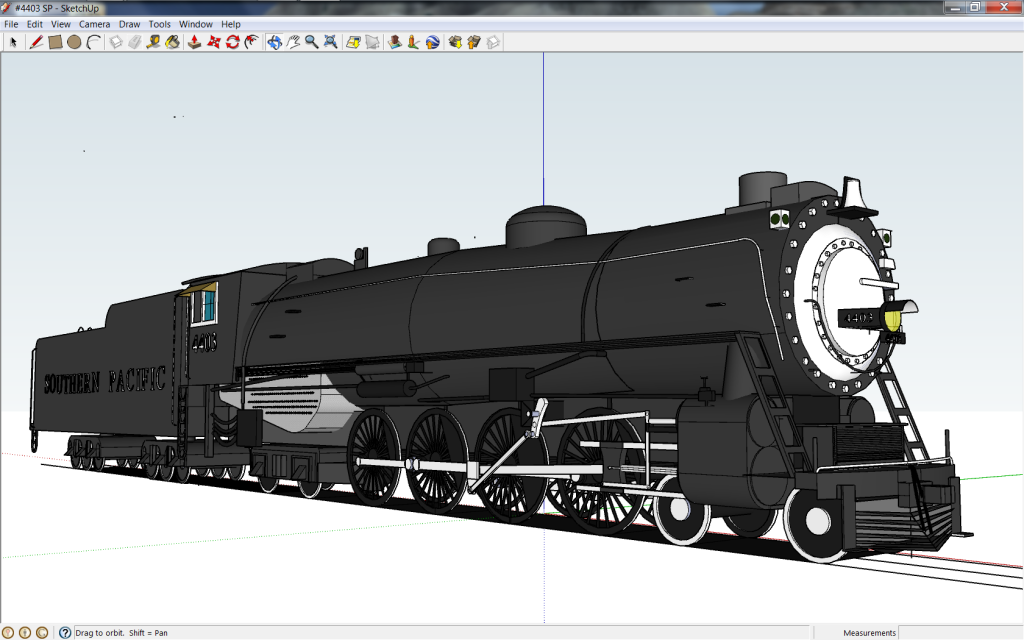
Task: Click the cab window of locomotive
Action: click(203, 306)
